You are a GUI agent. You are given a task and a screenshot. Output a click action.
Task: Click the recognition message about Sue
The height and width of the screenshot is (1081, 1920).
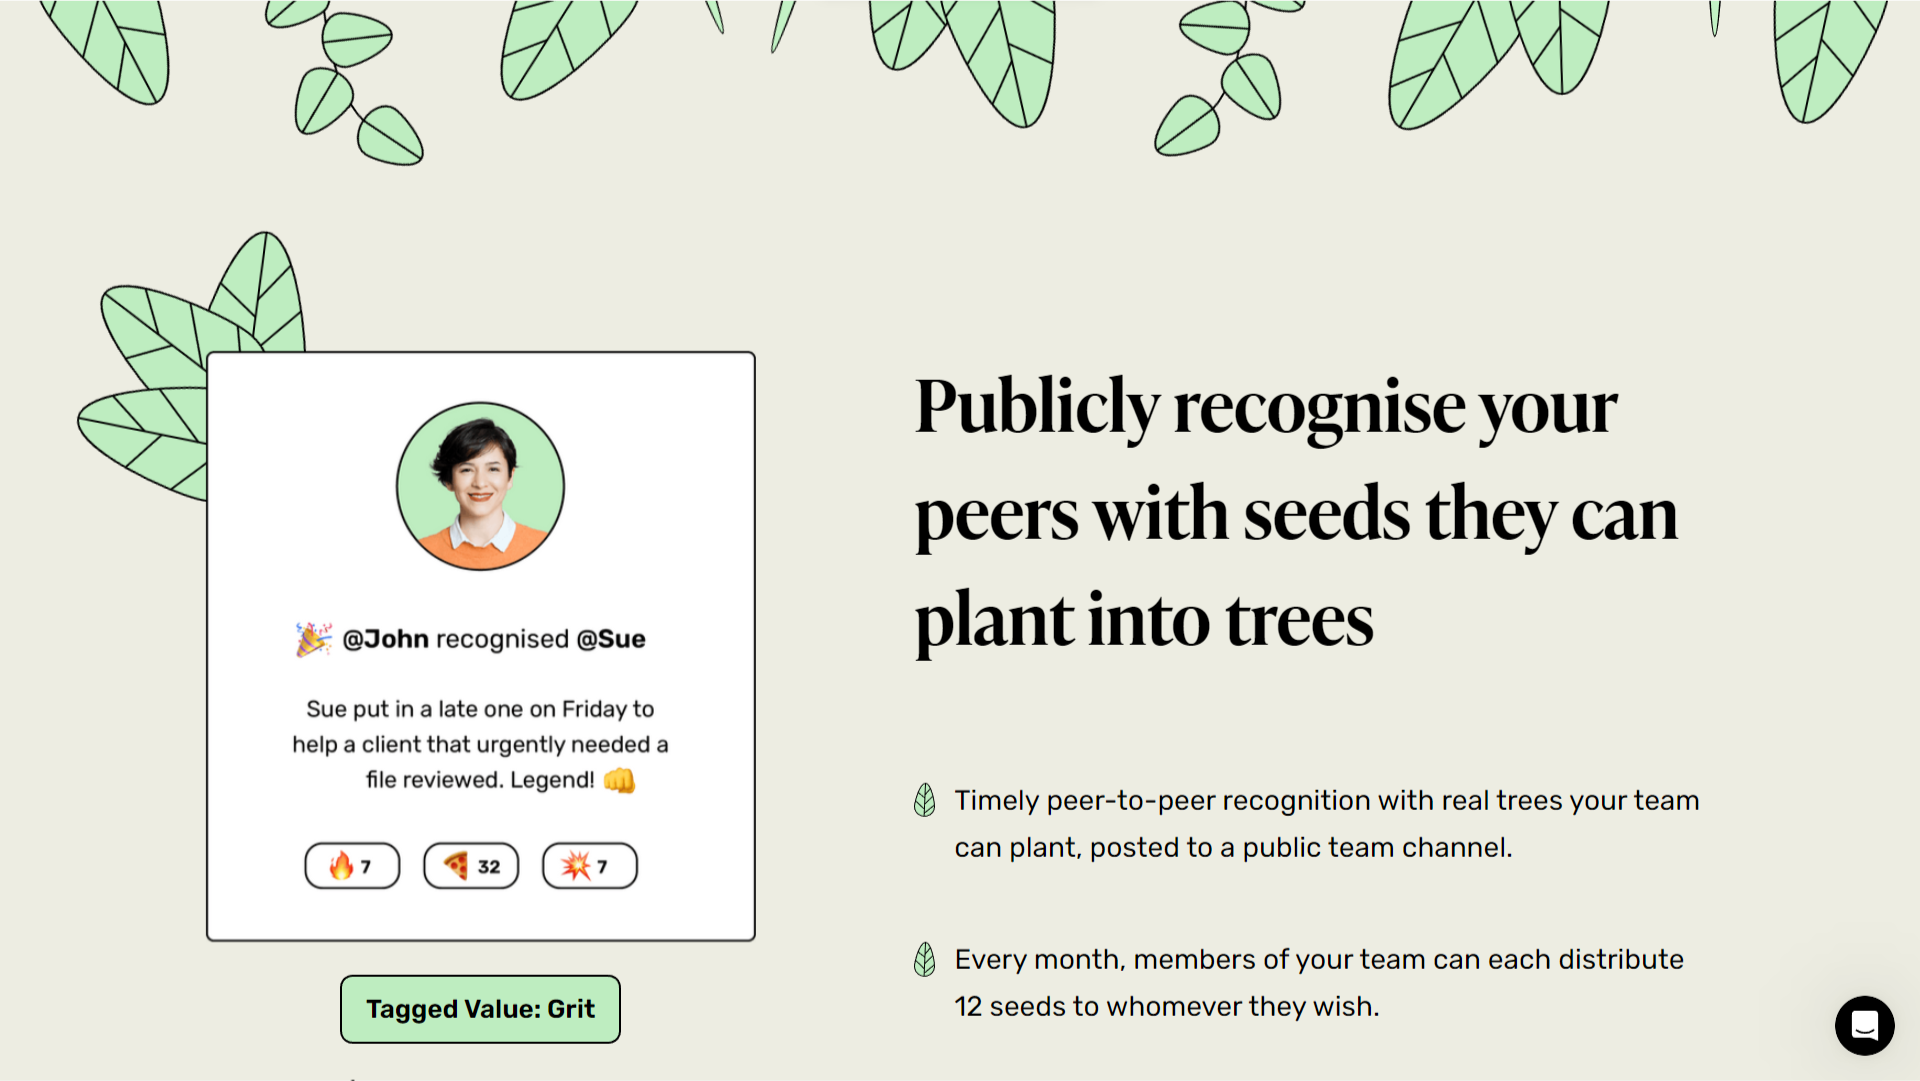pyautogui.click(x=480, y=744)
